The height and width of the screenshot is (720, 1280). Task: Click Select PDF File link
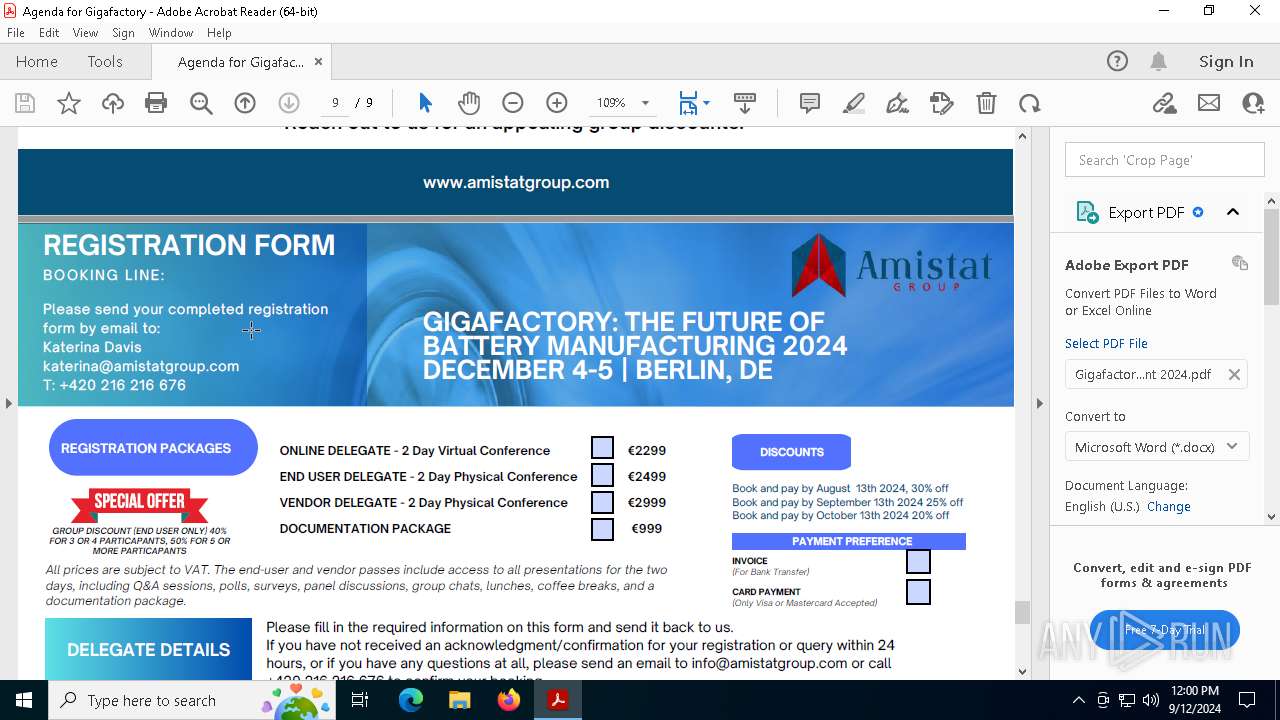point(1106,343)
